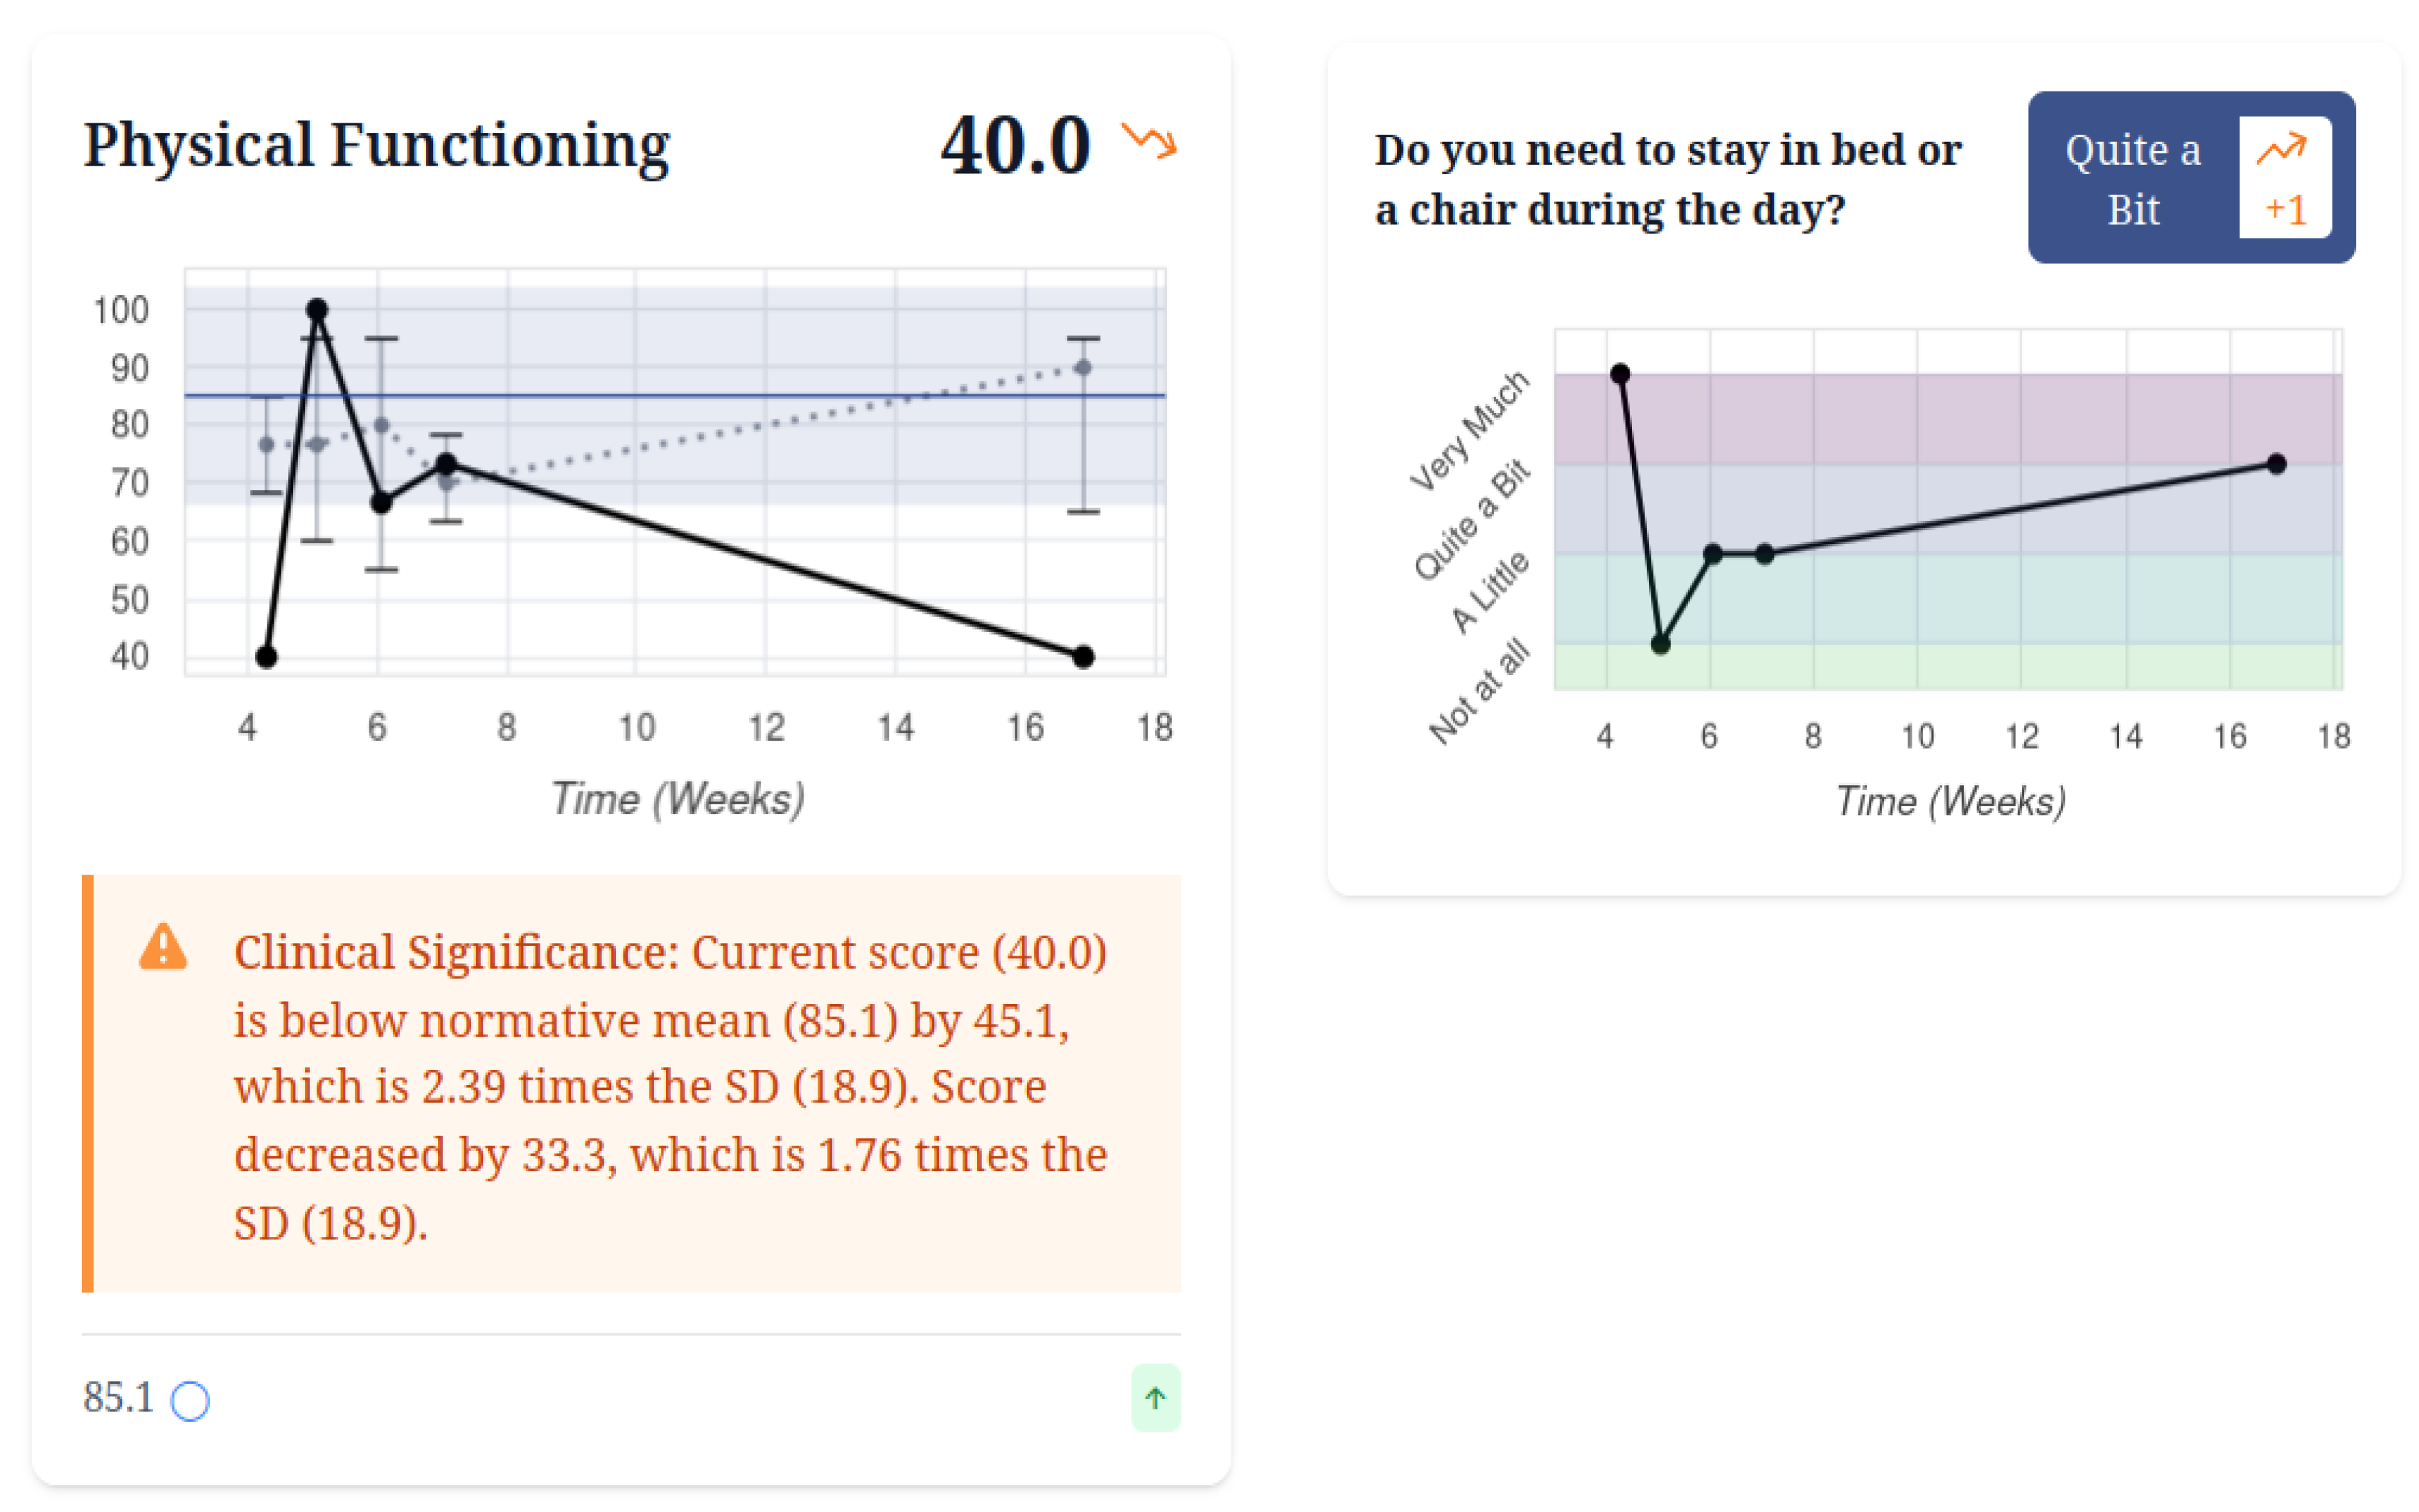Screen dimensions: 2419x1512
Task: Click the Clinical Significance alert text
Action: (x=670, y=1086)
